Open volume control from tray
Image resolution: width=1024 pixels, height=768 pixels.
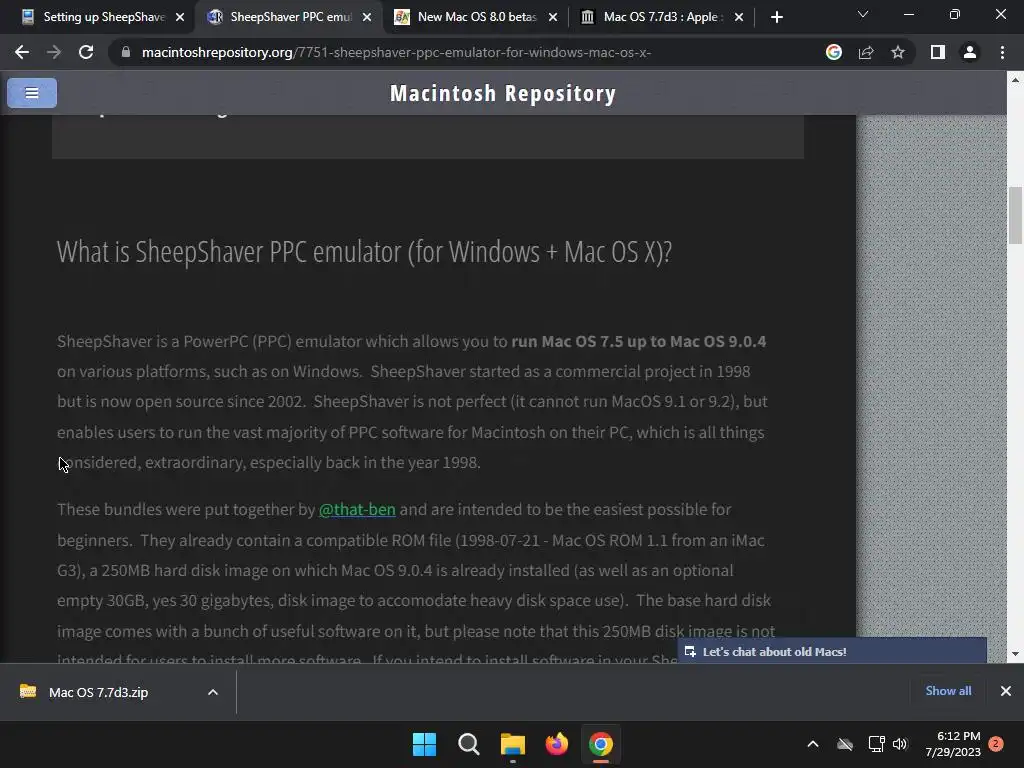pyautogui.click(x=900, y=744)
